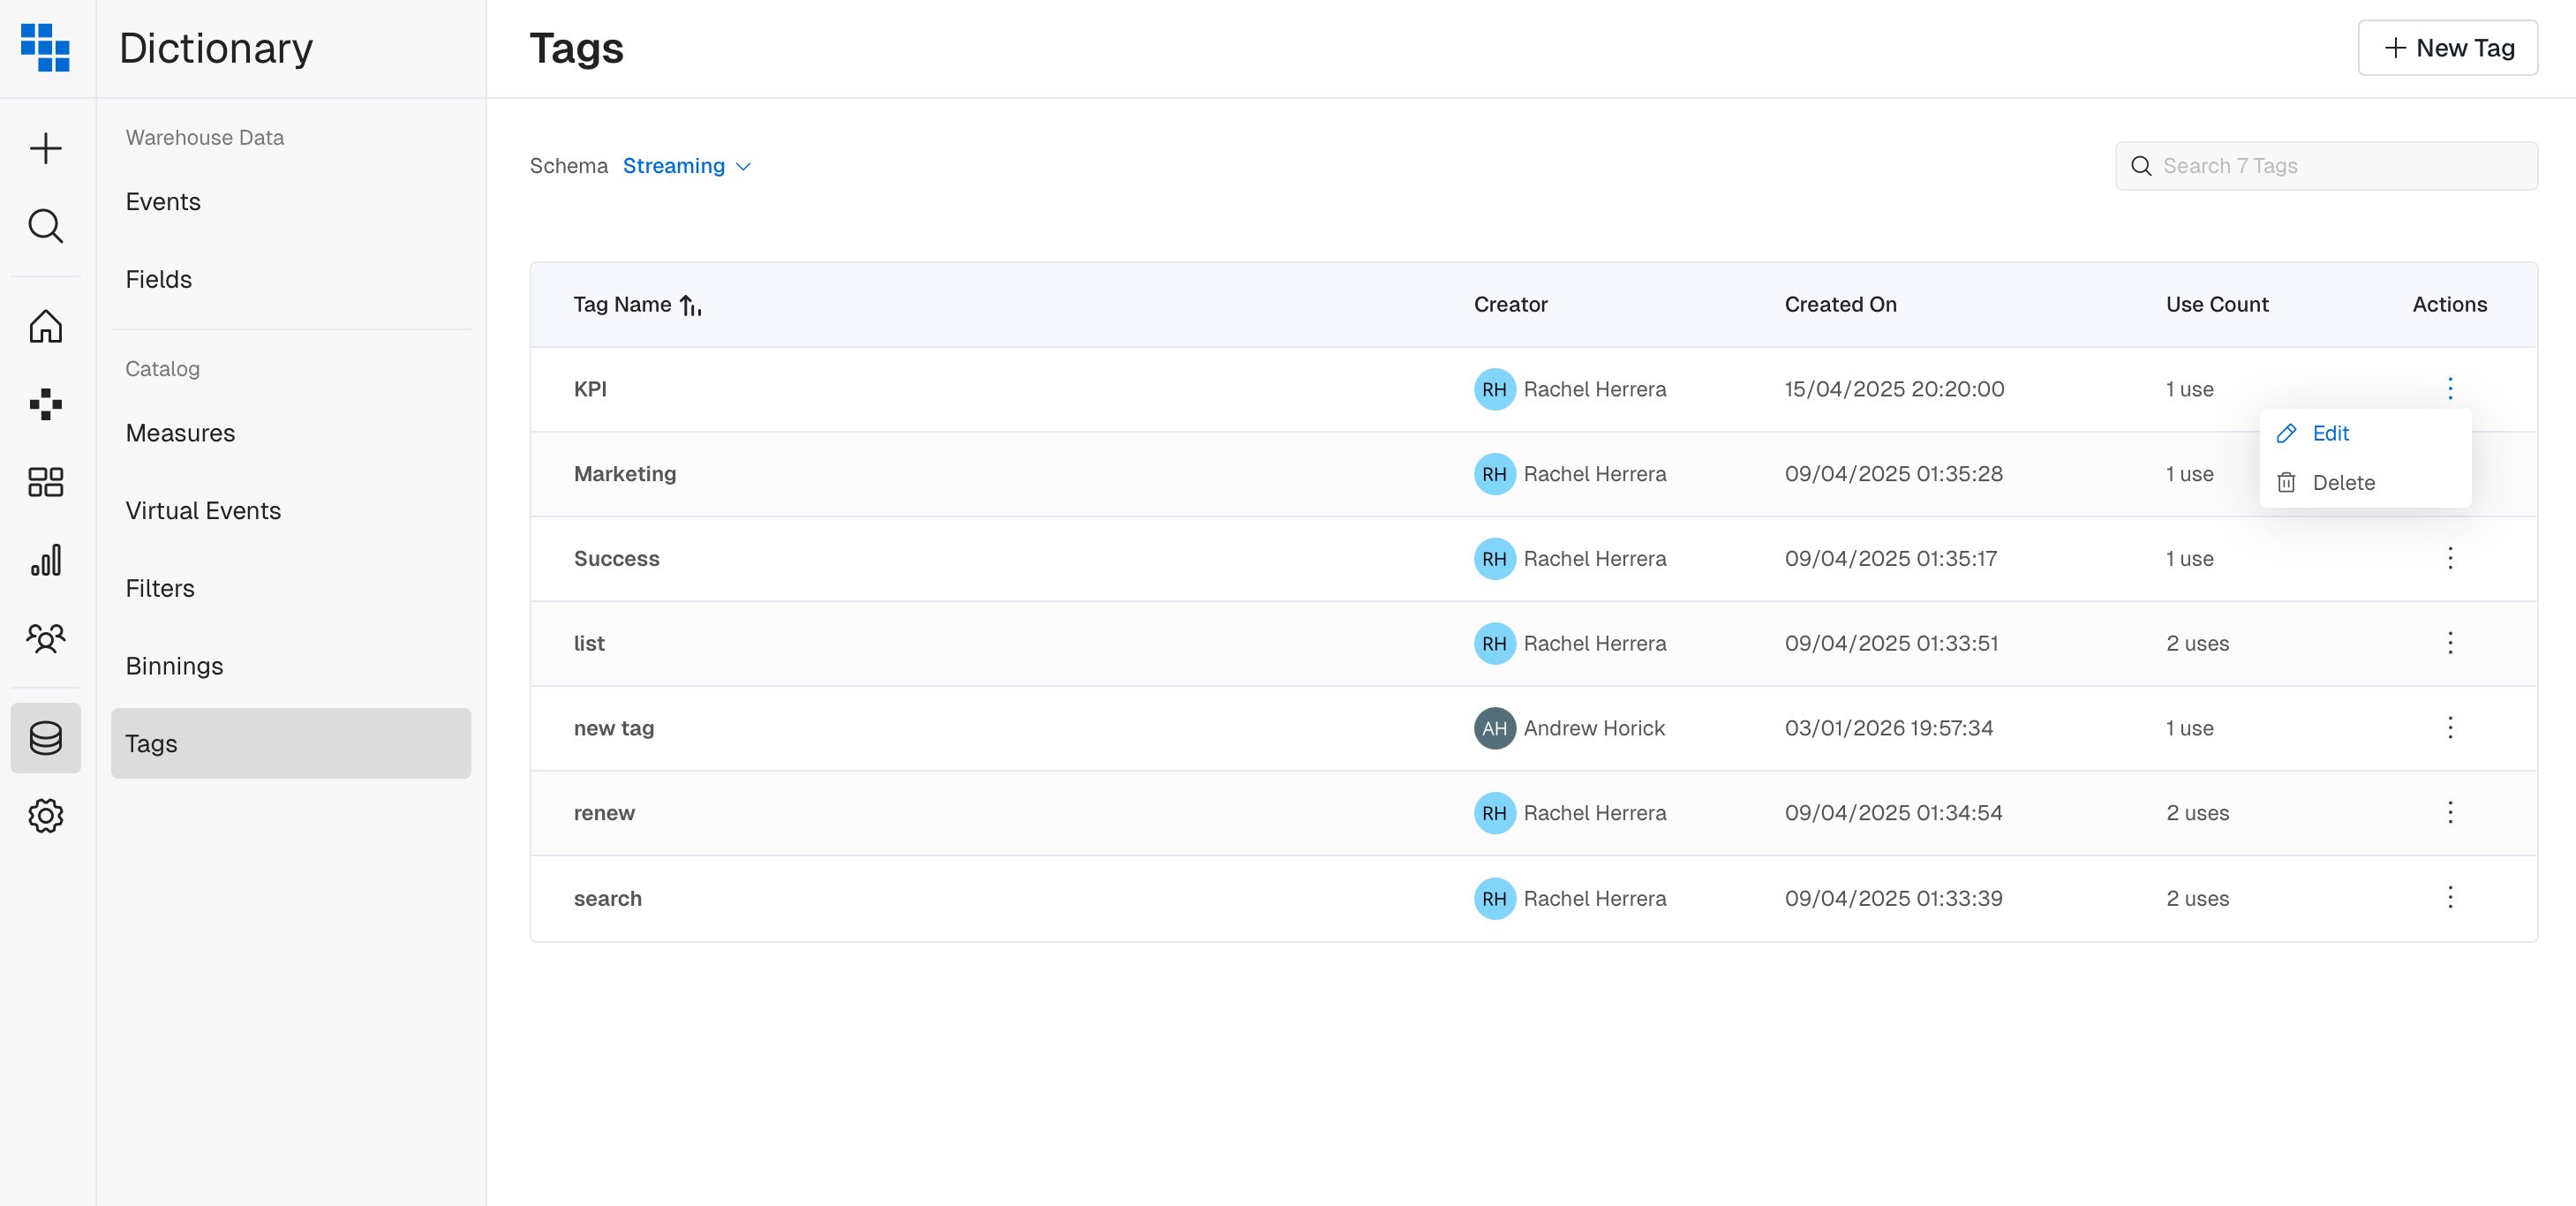Open the bar chart analytics icon
The image size is (2576, 1206).
[x=45, y=560]
